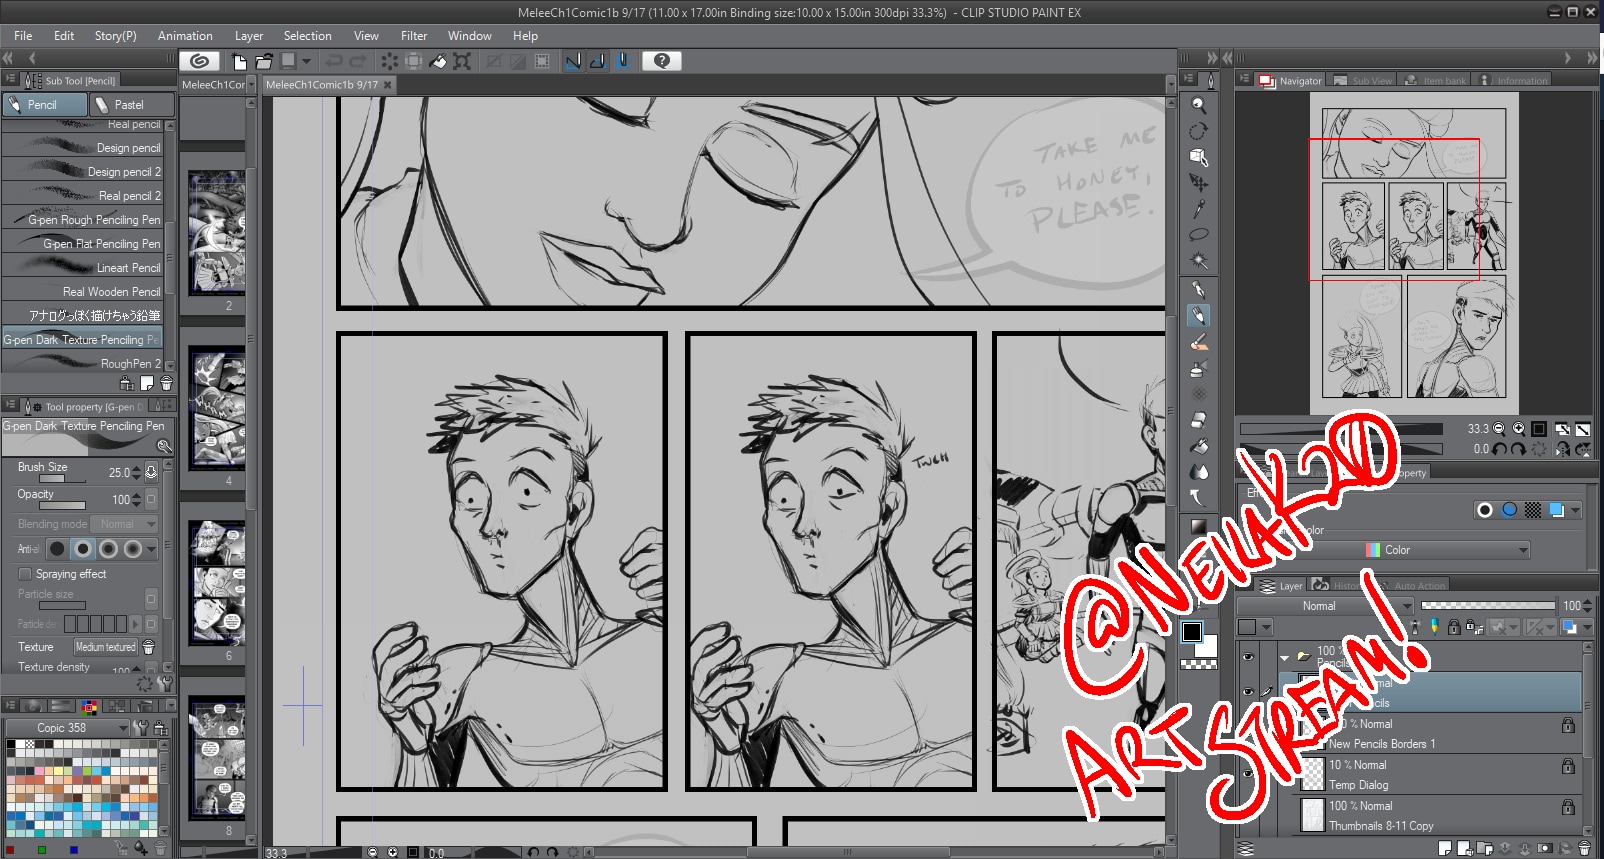
Task: Click Navigator zoom in magnifier
Action: click(x=1518, y=429)
